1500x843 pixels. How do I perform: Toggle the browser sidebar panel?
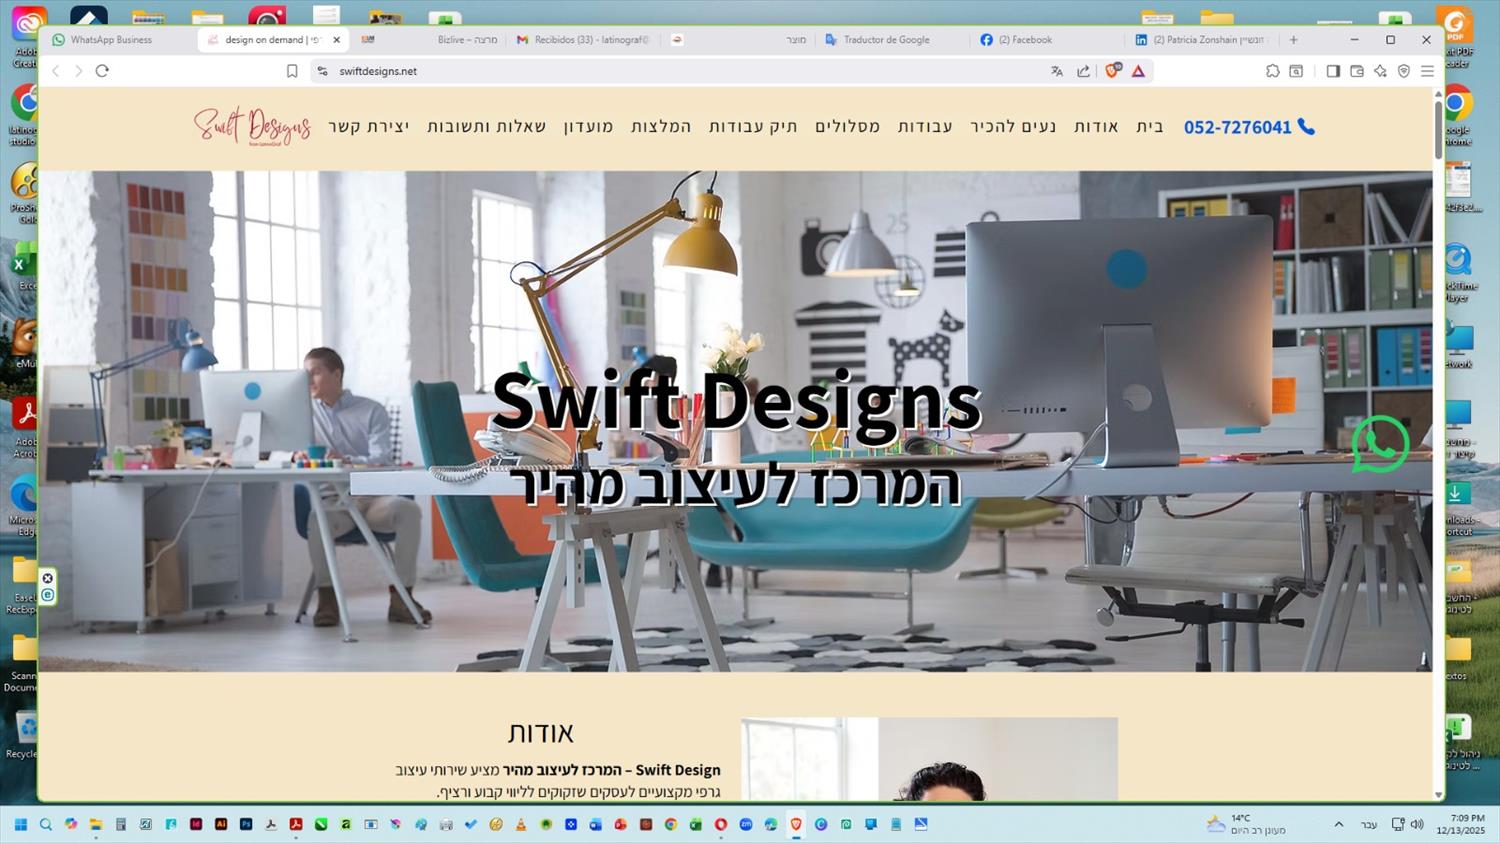point(1333,71)
